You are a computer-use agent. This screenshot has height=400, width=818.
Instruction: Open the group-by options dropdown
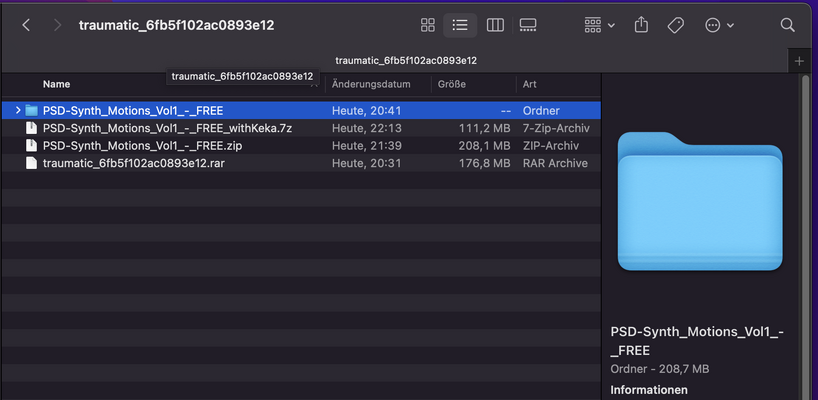(x=599, y=25)
